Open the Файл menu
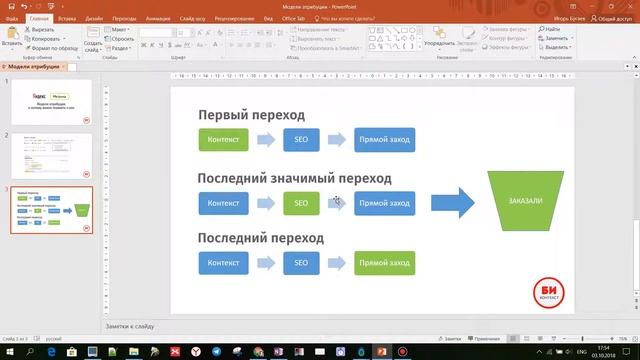This screenshot has width=640, height=360. tap(12, 19)
